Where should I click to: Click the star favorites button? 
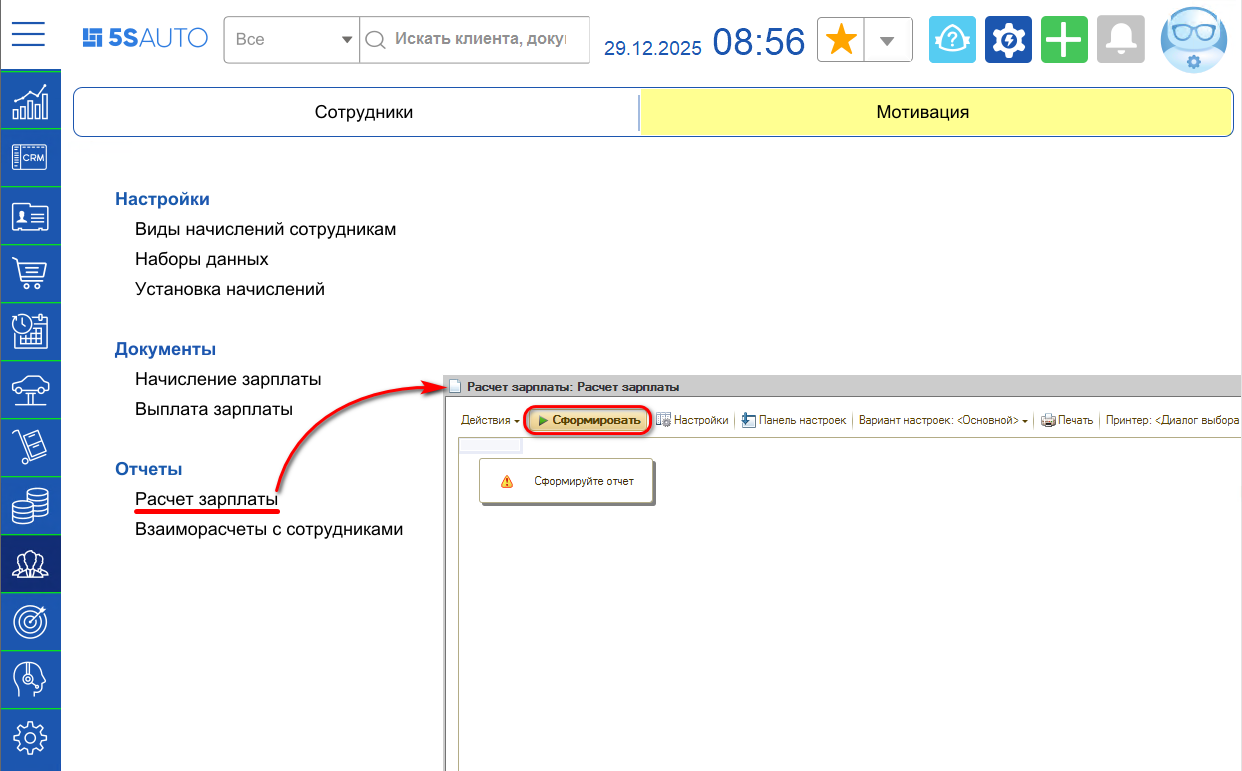(x=841, y=40)
